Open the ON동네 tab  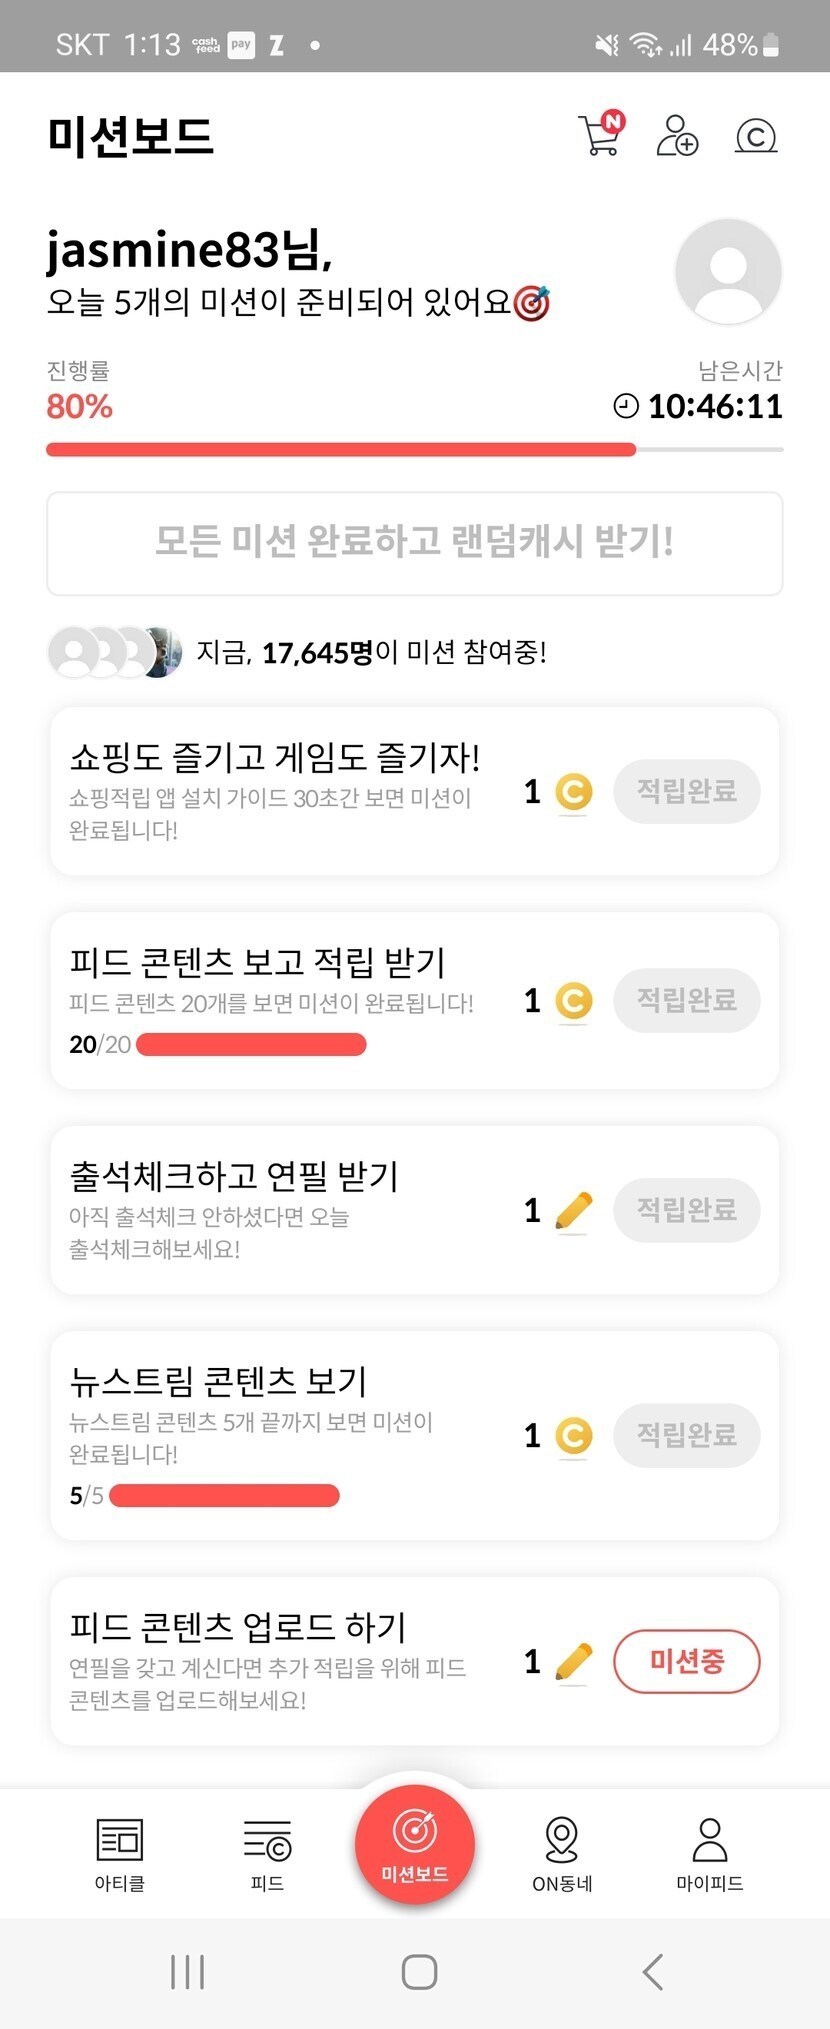(562, 1855)
